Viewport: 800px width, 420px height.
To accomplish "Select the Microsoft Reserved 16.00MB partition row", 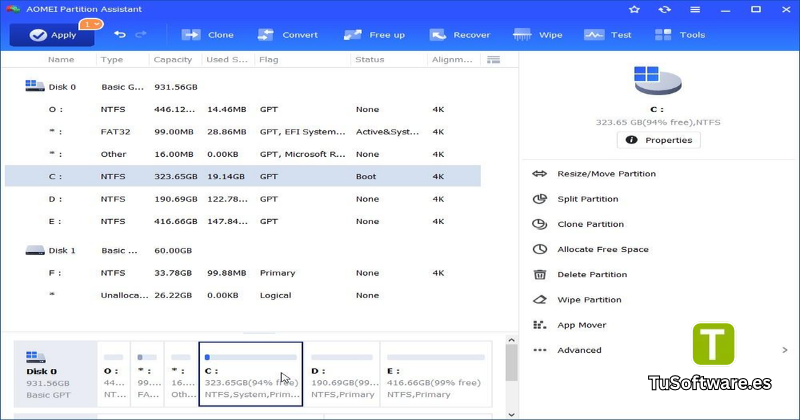I will [x=243, y=154].
